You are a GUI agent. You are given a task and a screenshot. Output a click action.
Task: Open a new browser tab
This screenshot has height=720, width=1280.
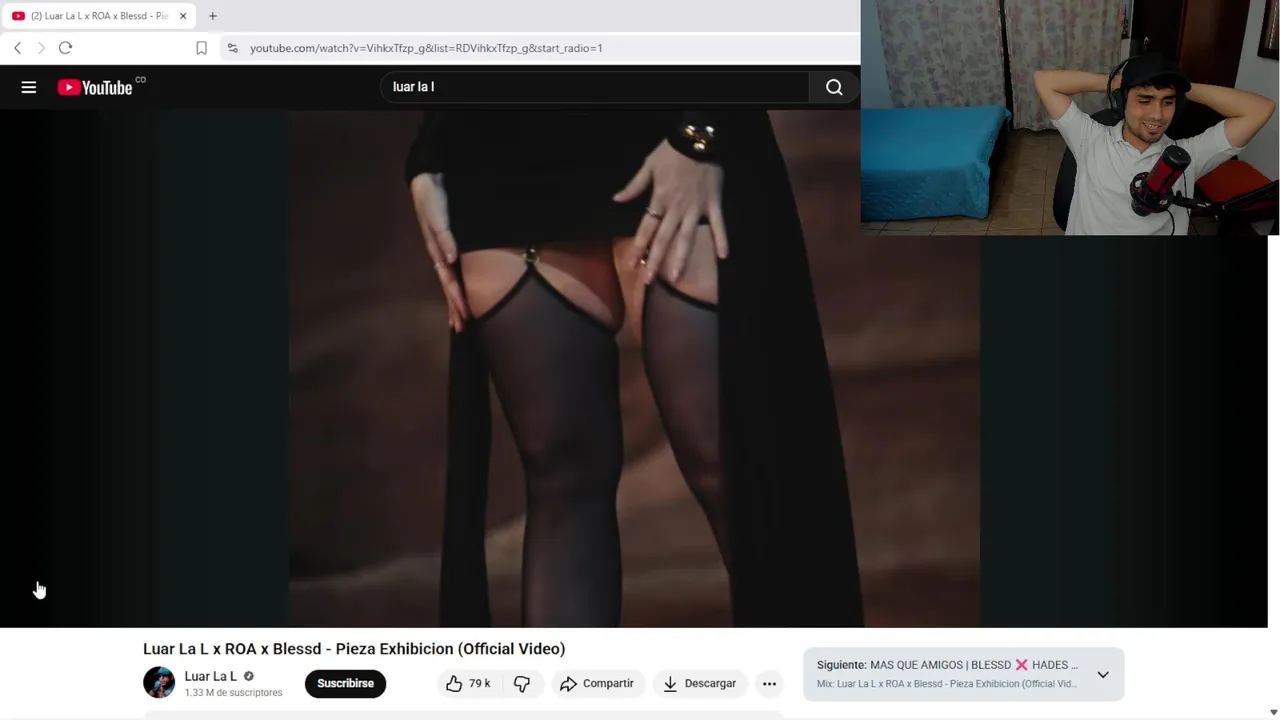212,16
